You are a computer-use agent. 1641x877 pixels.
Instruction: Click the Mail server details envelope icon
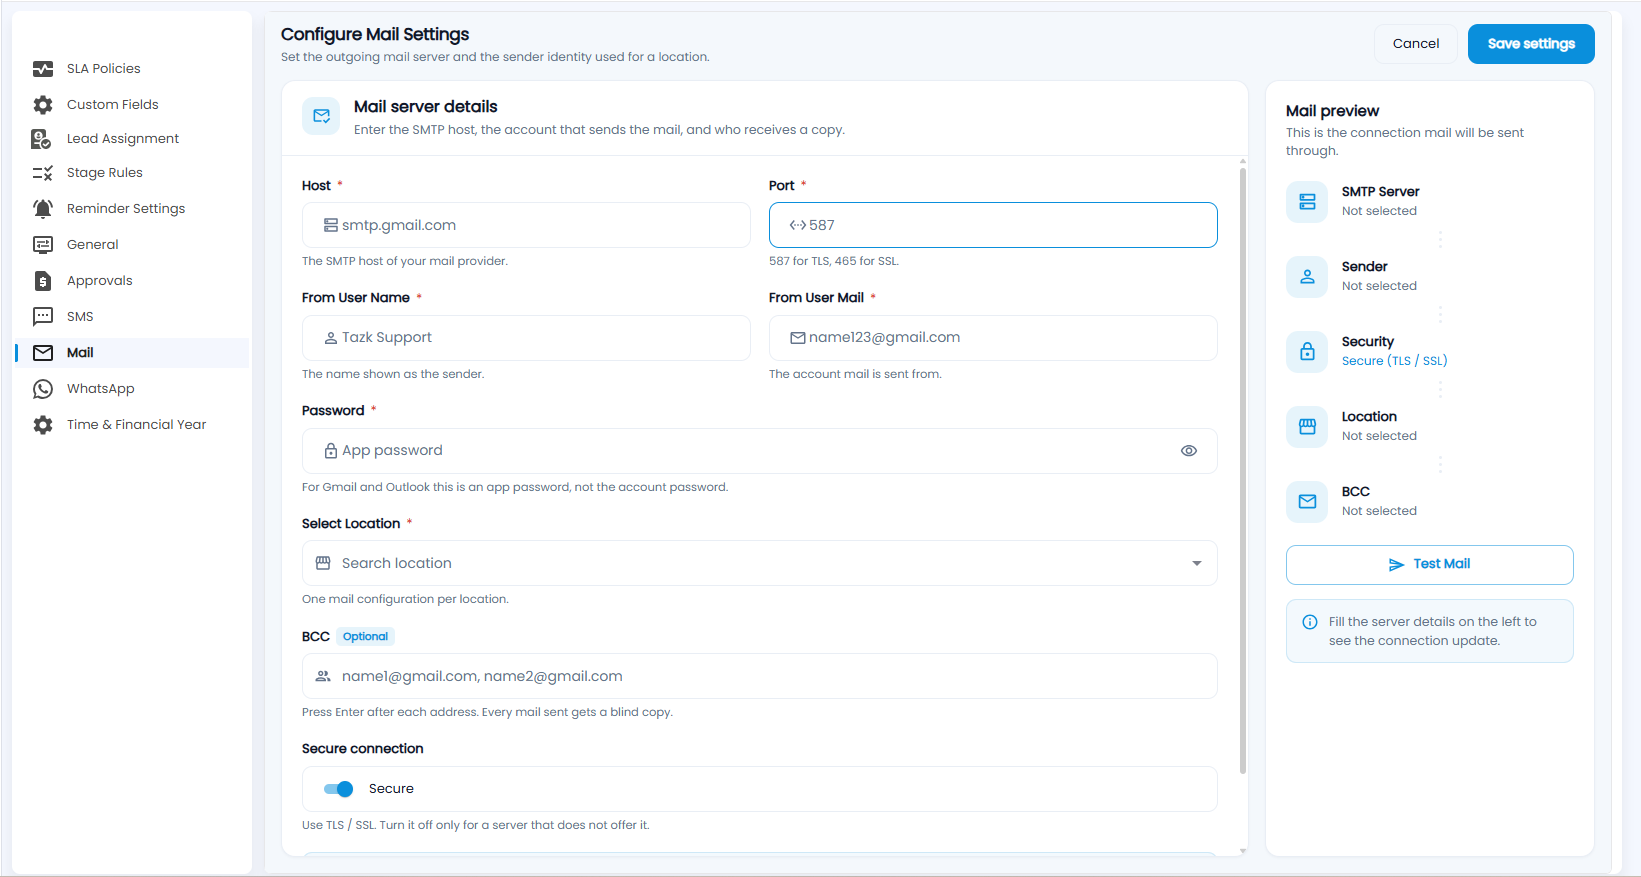coord(321,116)
